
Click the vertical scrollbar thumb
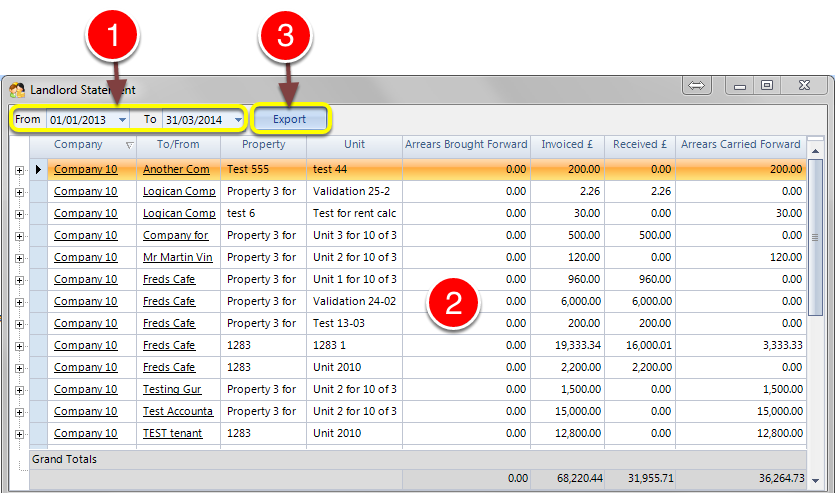pyautogui.click(x=815, y=237)
